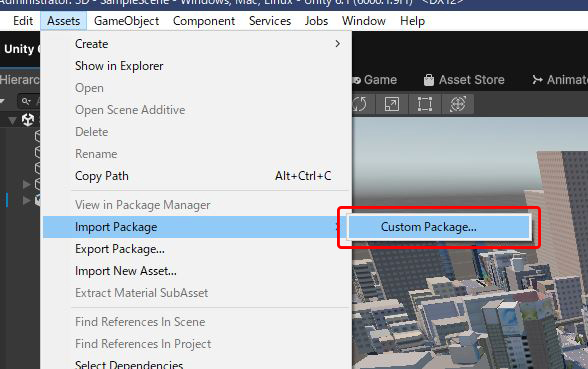This screenshot has height=369, width=588.
Task: Select the Scale tool icon
Action: click(x=392, y=104)
